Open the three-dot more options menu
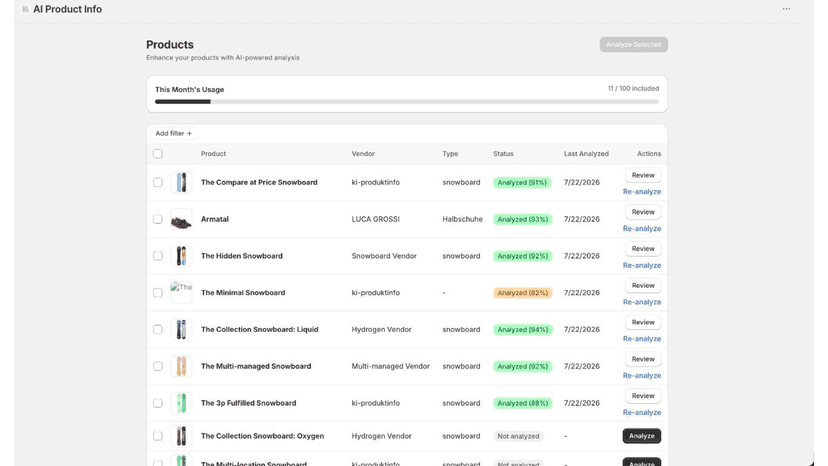Viewport: 828px width, 466px height. tap(786, 9)
